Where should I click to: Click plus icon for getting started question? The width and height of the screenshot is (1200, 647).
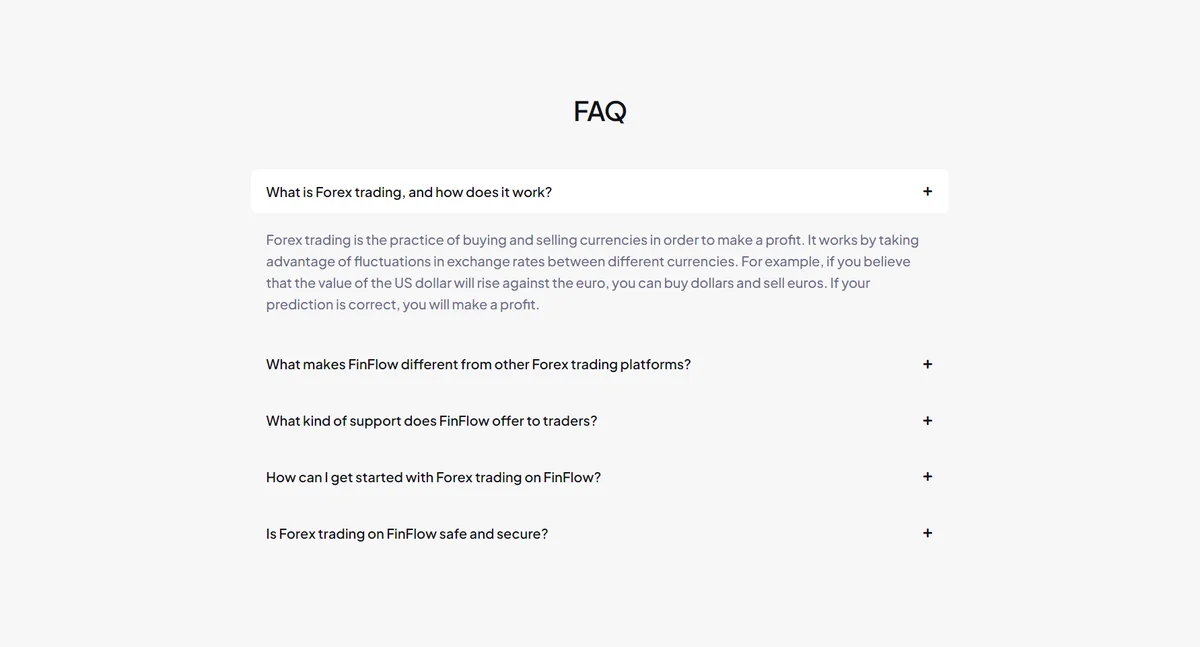pos(927,477)
